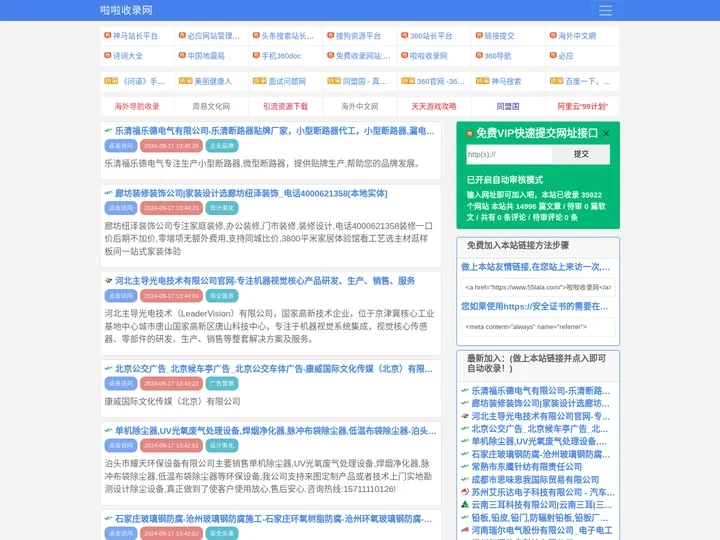Click the icon next to 海外中文網
Viewport: 720px width, 540px height.
tap(553, 35)
